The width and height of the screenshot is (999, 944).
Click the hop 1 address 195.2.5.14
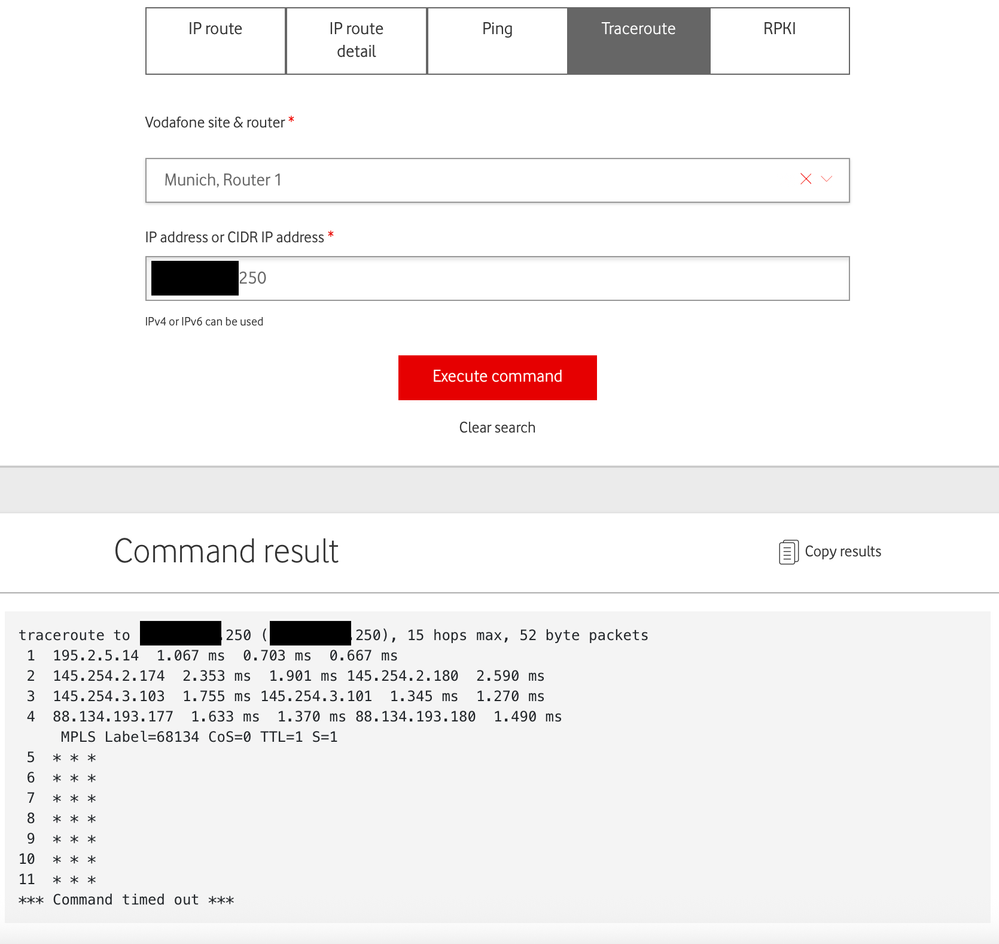pyautogui.click(x=96, y=655)
